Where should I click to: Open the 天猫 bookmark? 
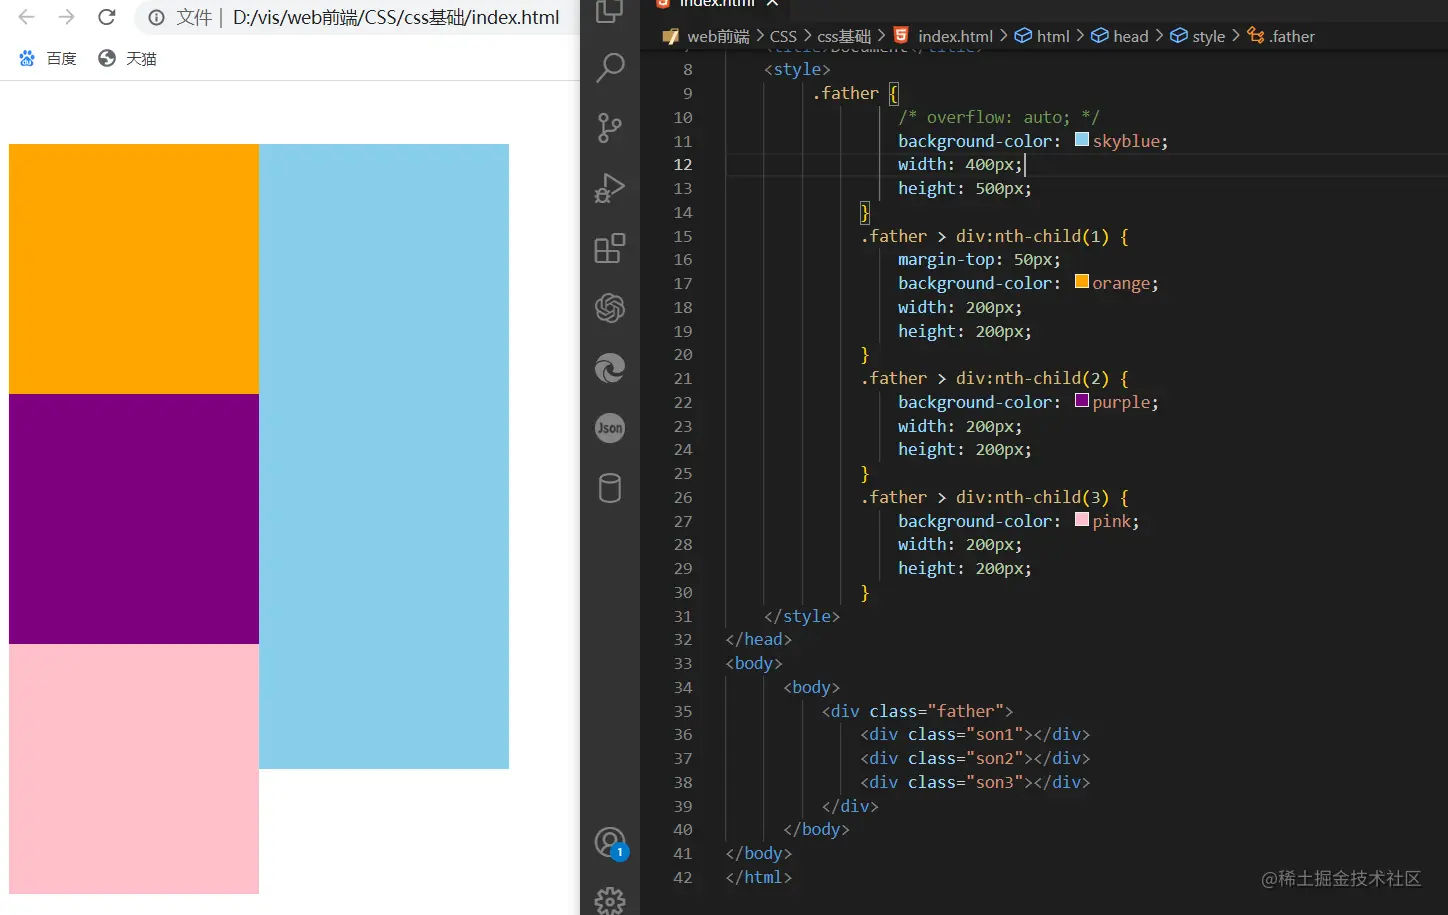128,59
